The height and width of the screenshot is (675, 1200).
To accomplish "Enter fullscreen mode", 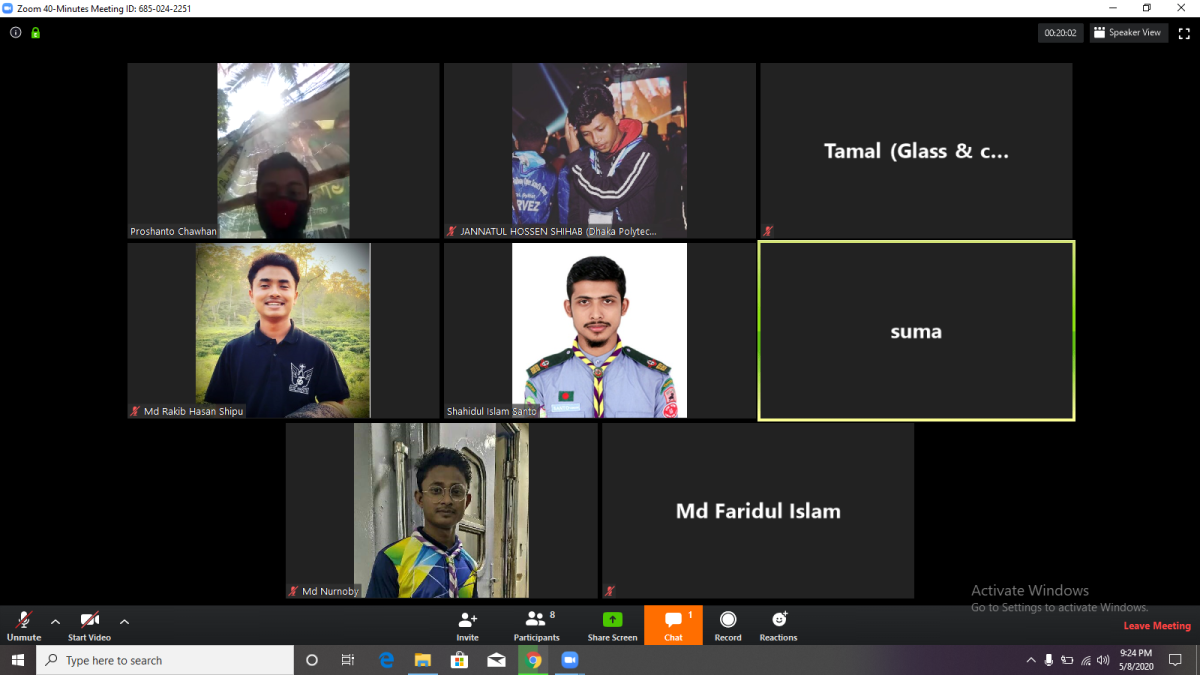I will (1184, 32).
